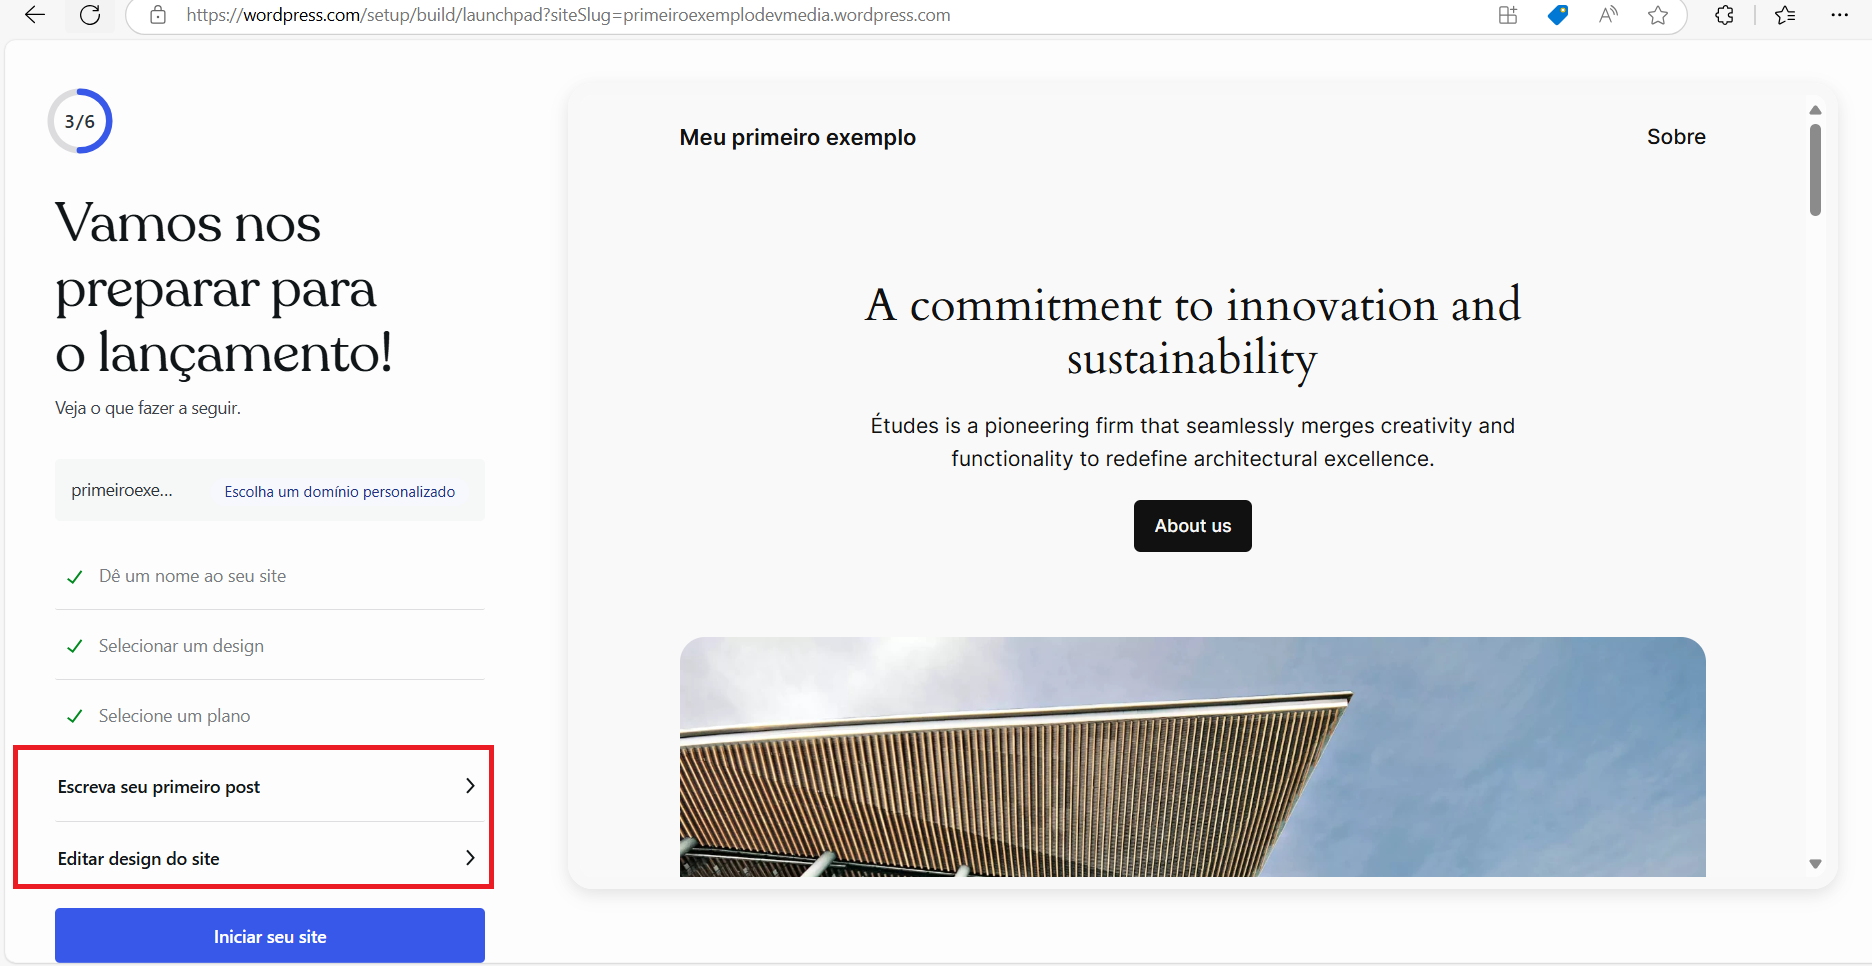
Task: Click the 'About us' button in preview
Action: click(x=1192, y=526)
